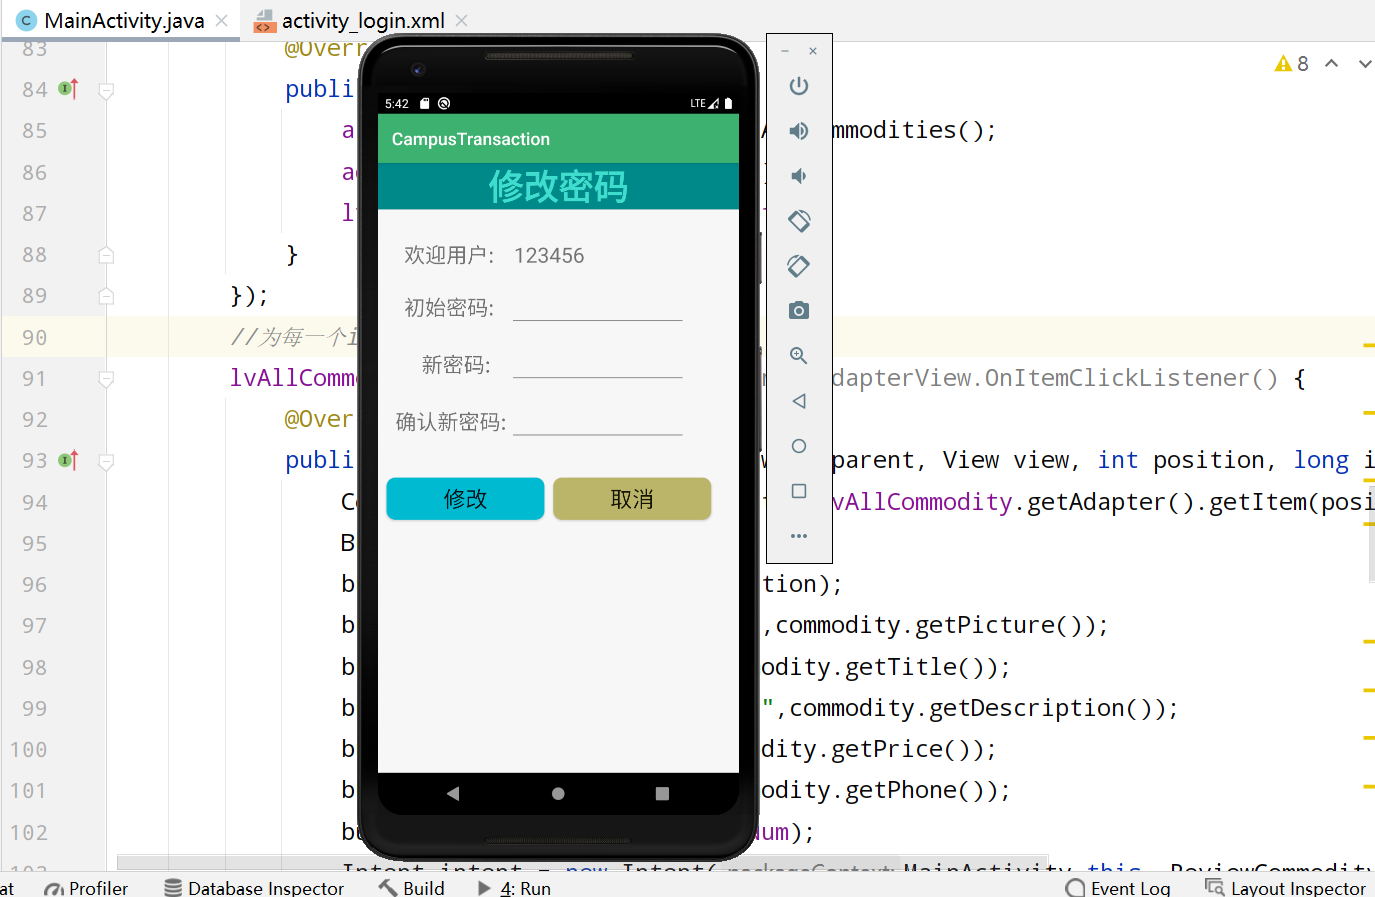Collapse the code fold marker at line 93

coord(106,461)
